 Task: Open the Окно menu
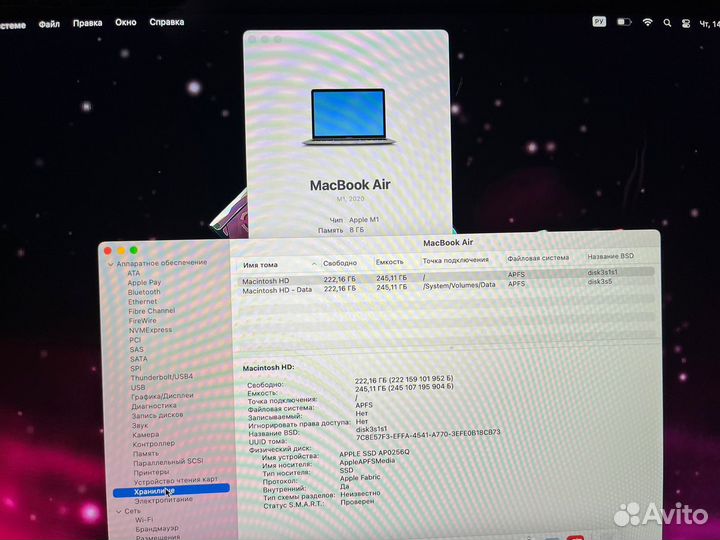point(125,22)
